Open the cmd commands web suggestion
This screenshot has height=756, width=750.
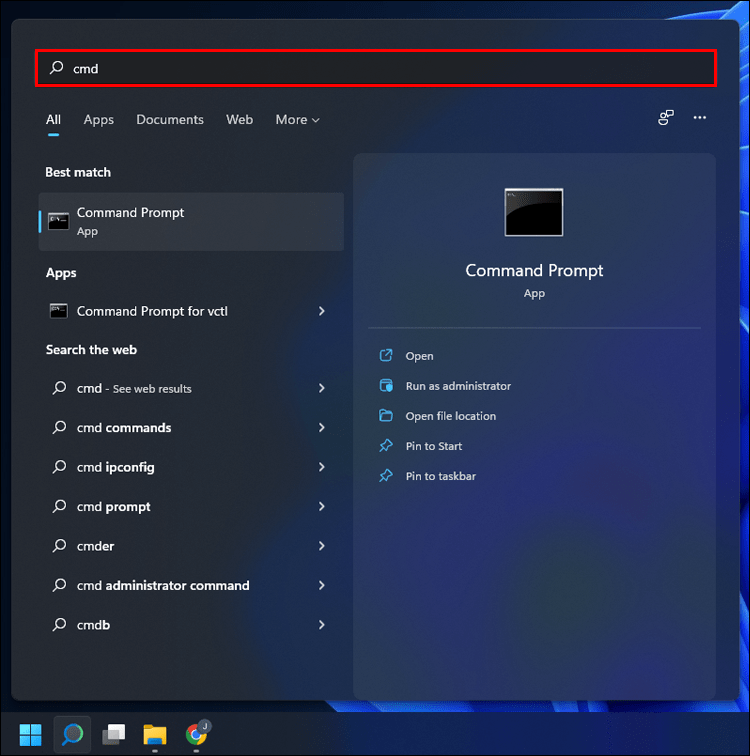tap(191, 428)
